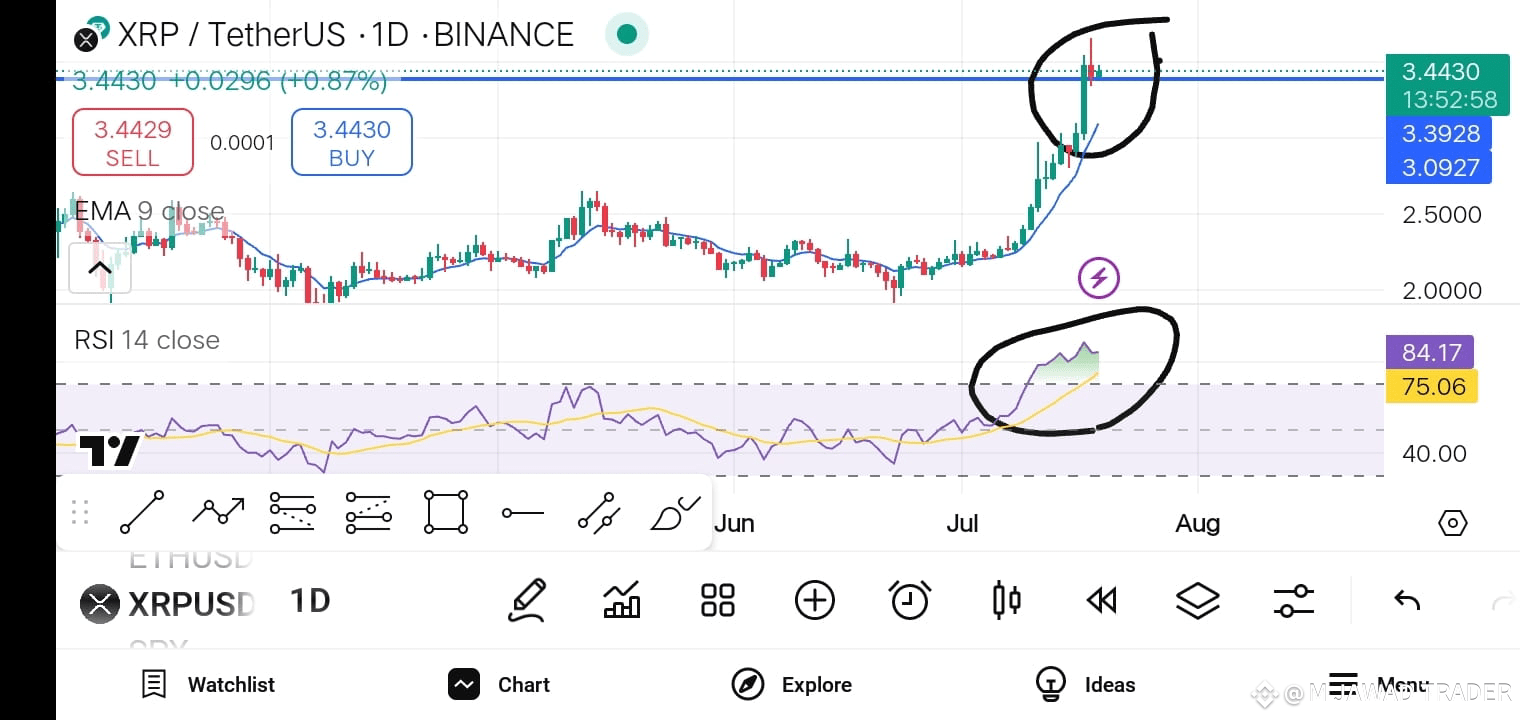Open the indicators chart icon
The height and width of the screenshot is (720, 1520).
621,601
